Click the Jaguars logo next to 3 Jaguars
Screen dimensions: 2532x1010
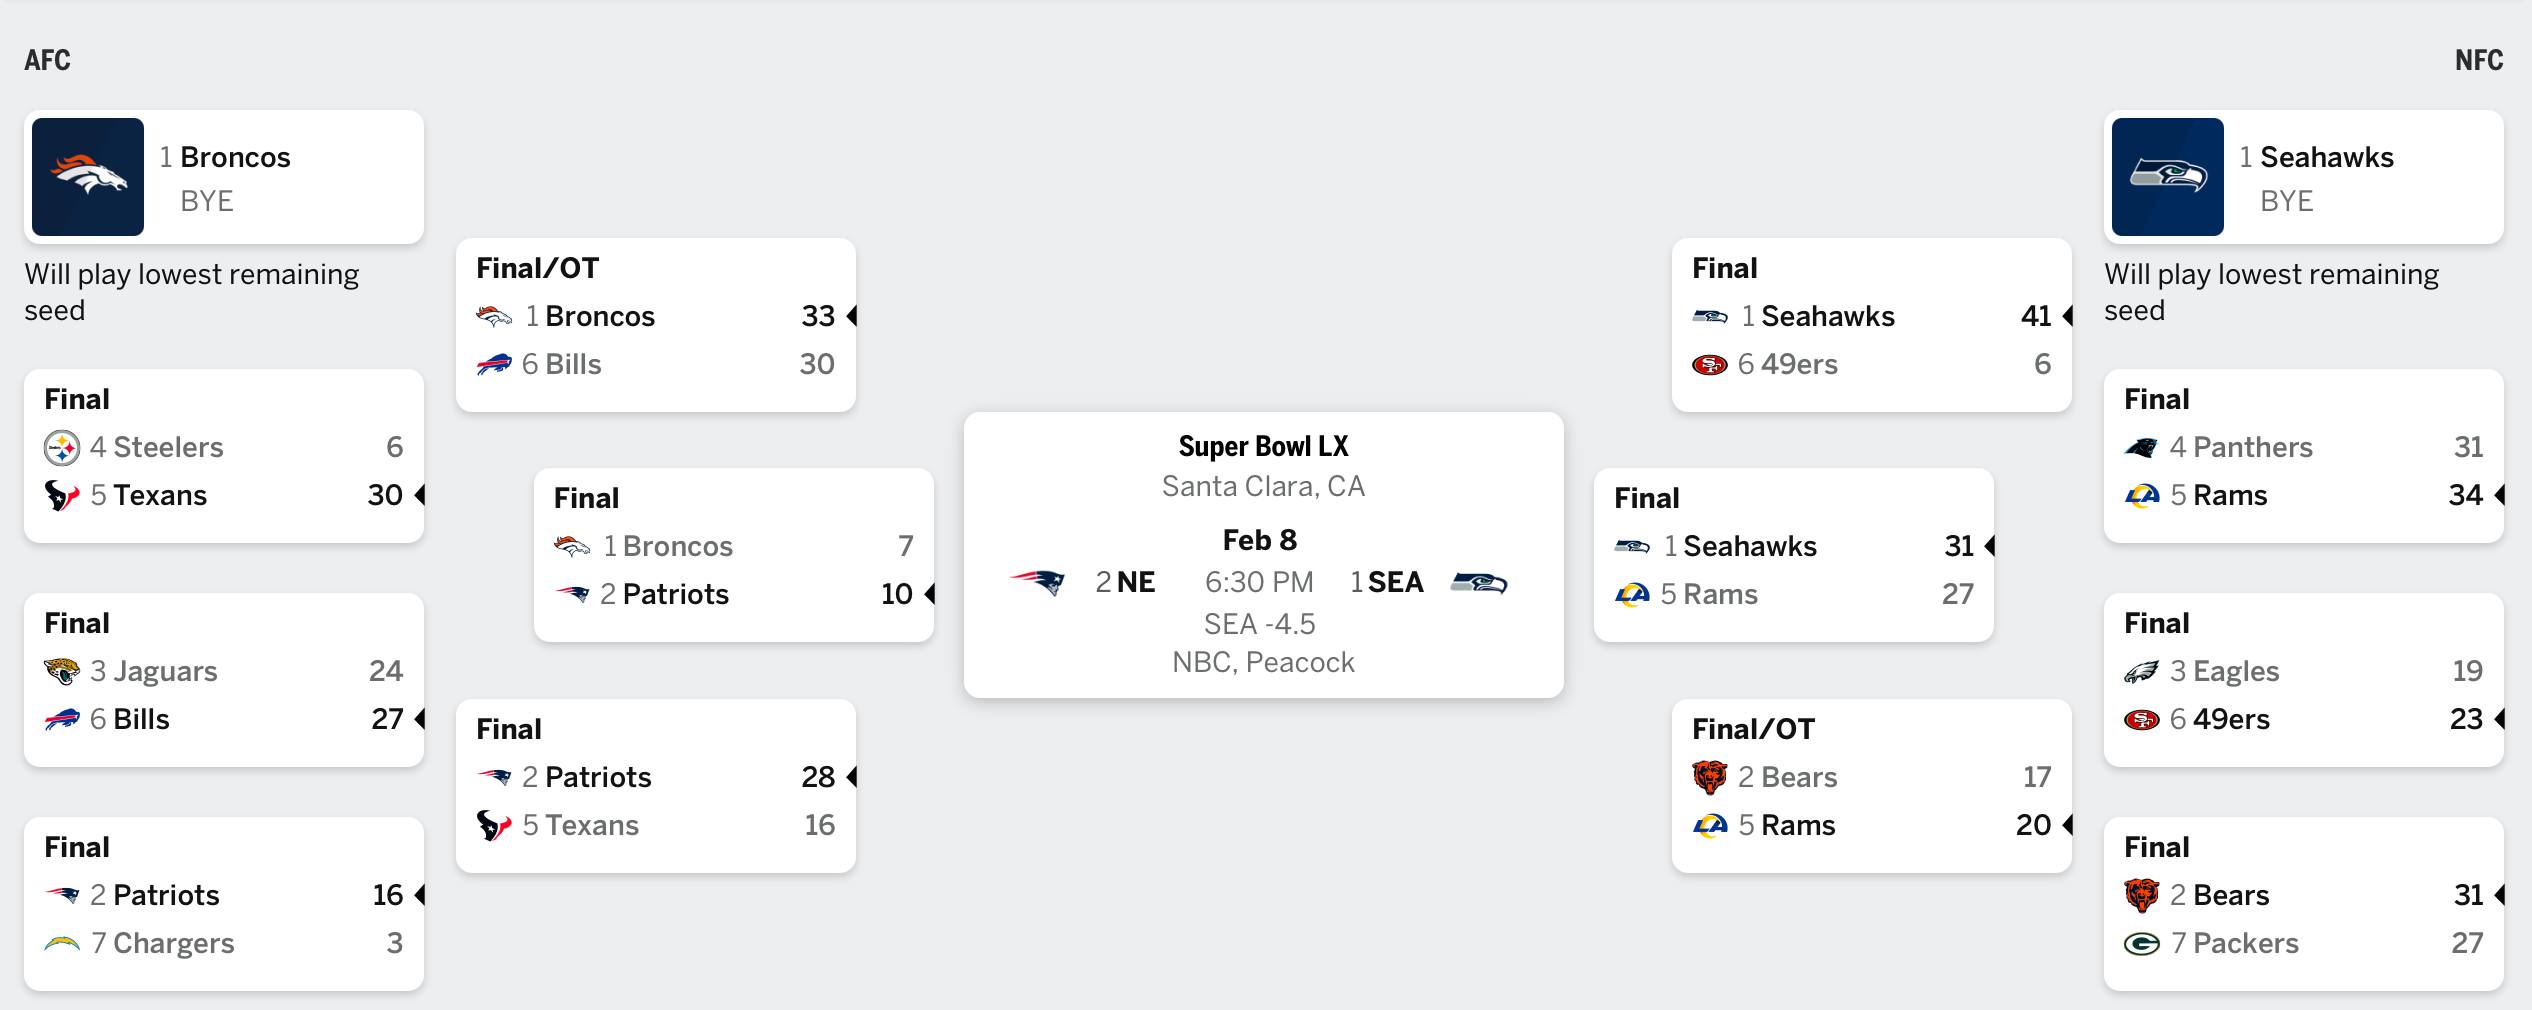(62, 671)
